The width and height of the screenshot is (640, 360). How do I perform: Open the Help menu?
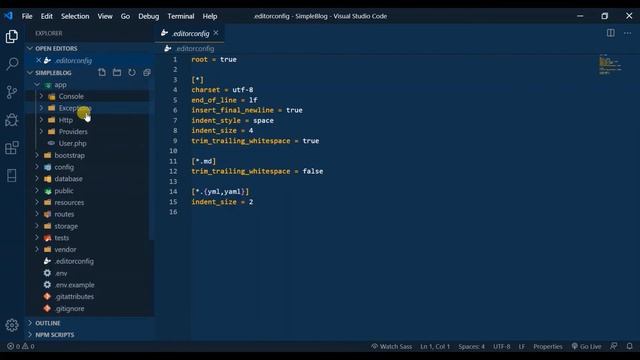210,16
